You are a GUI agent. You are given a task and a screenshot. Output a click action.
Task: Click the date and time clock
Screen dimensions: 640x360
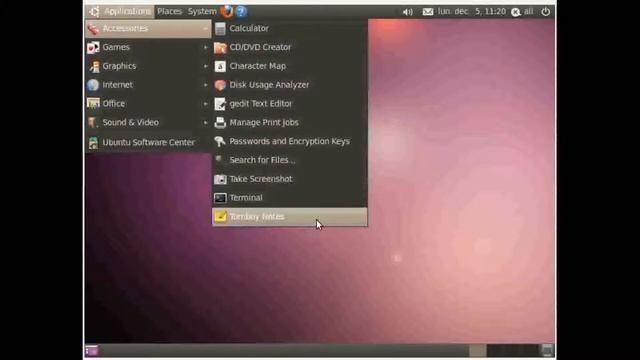(x=471, y=11)
